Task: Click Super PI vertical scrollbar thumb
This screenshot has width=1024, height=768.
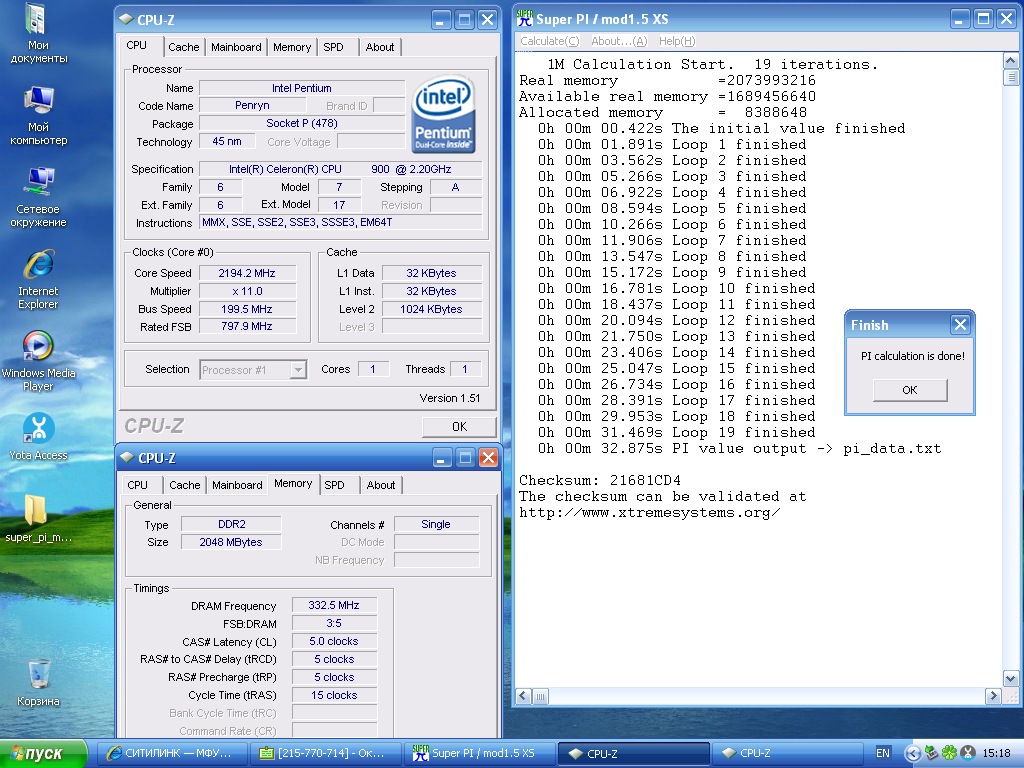Action: click(x=1010, y=78)
